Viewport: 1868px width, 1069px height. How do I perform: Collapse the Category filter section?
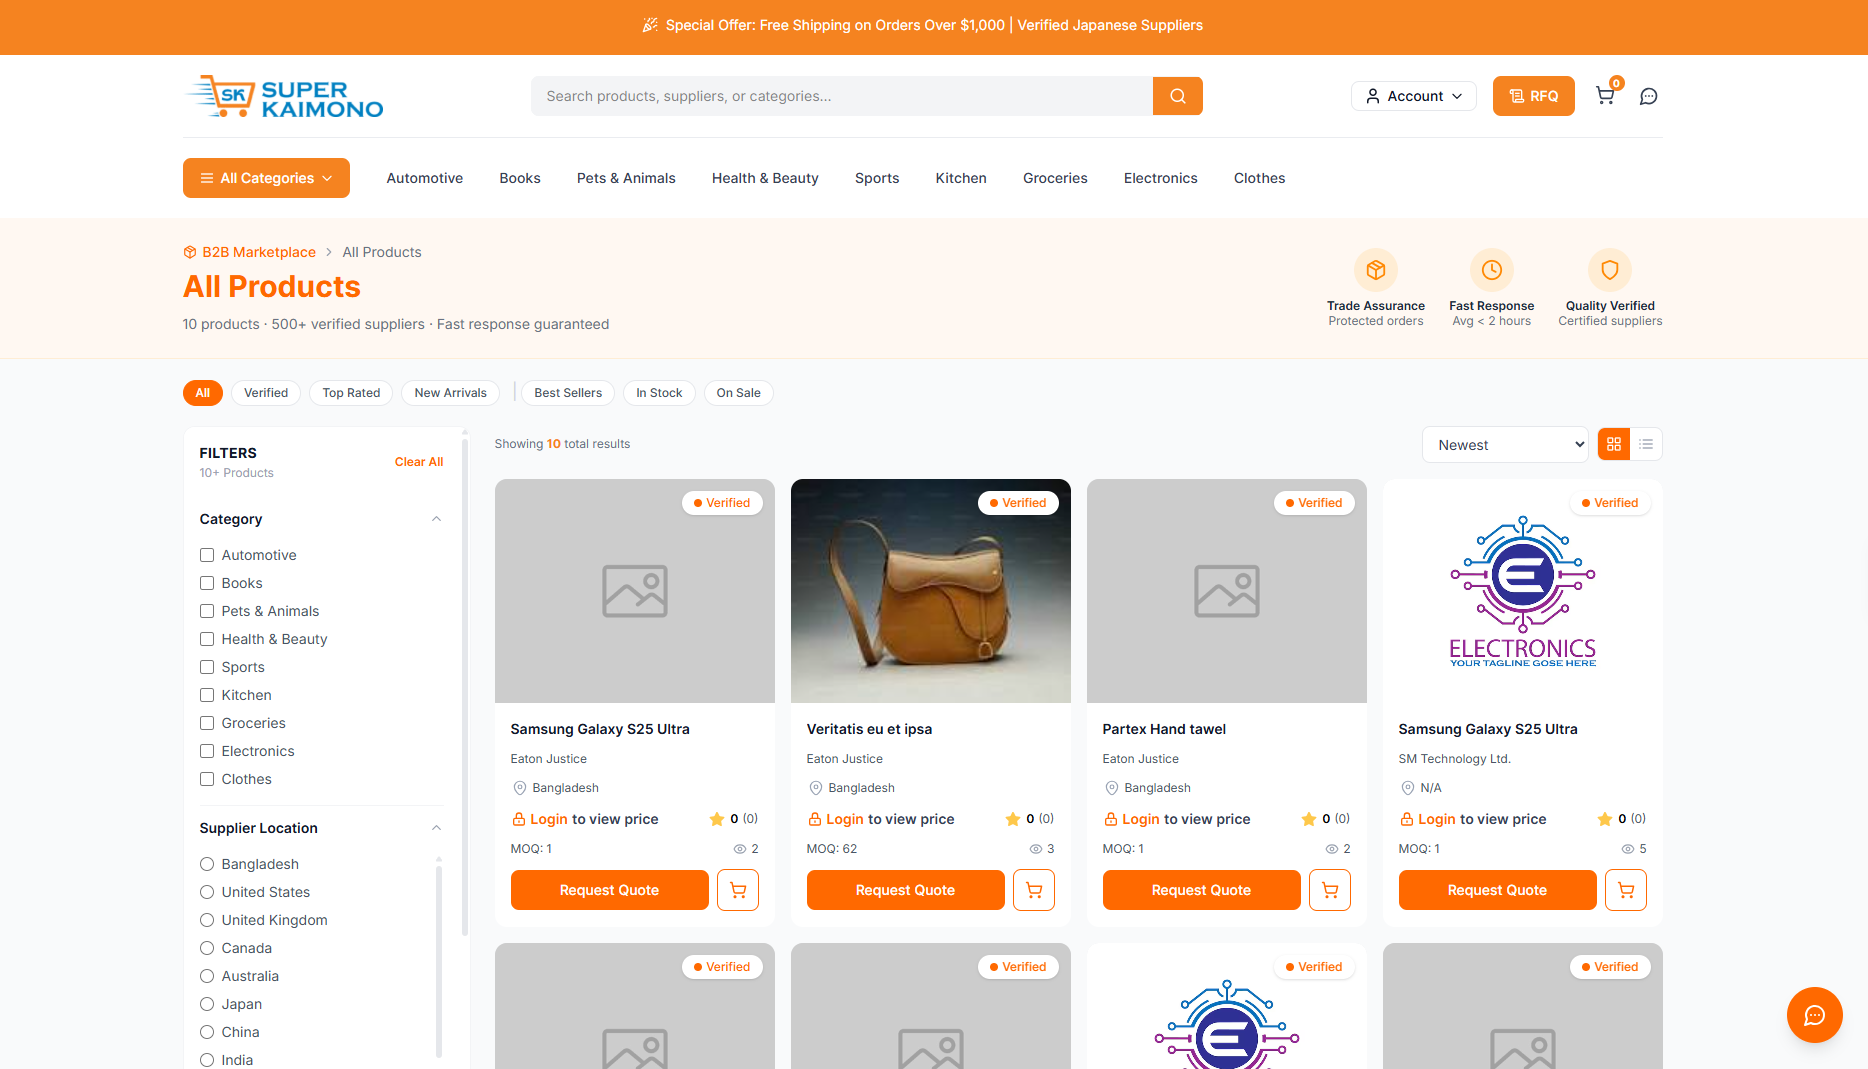pyautogui.click(x=436, y=519)
